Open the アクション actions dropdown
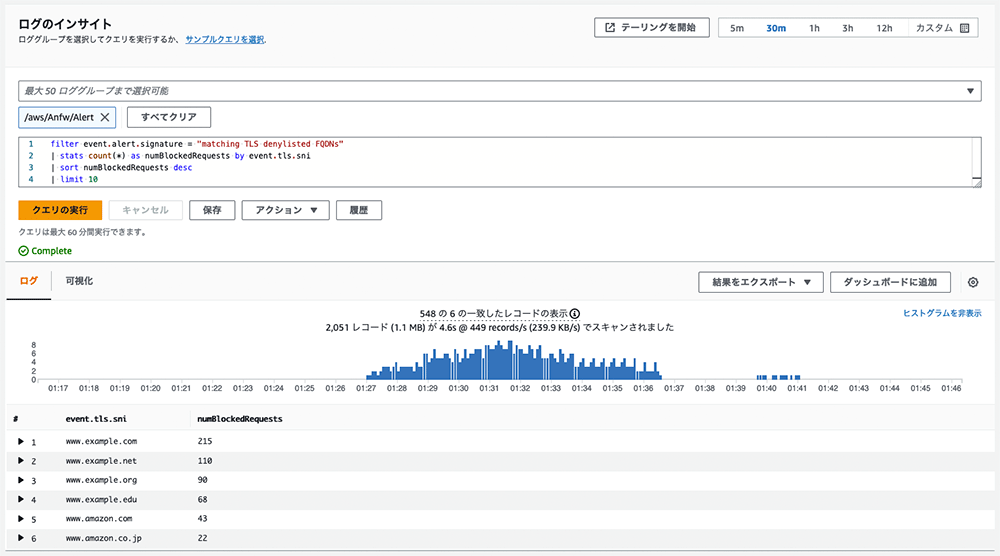This screenshot has width=1000, height=556. click(x=286, y=210)
